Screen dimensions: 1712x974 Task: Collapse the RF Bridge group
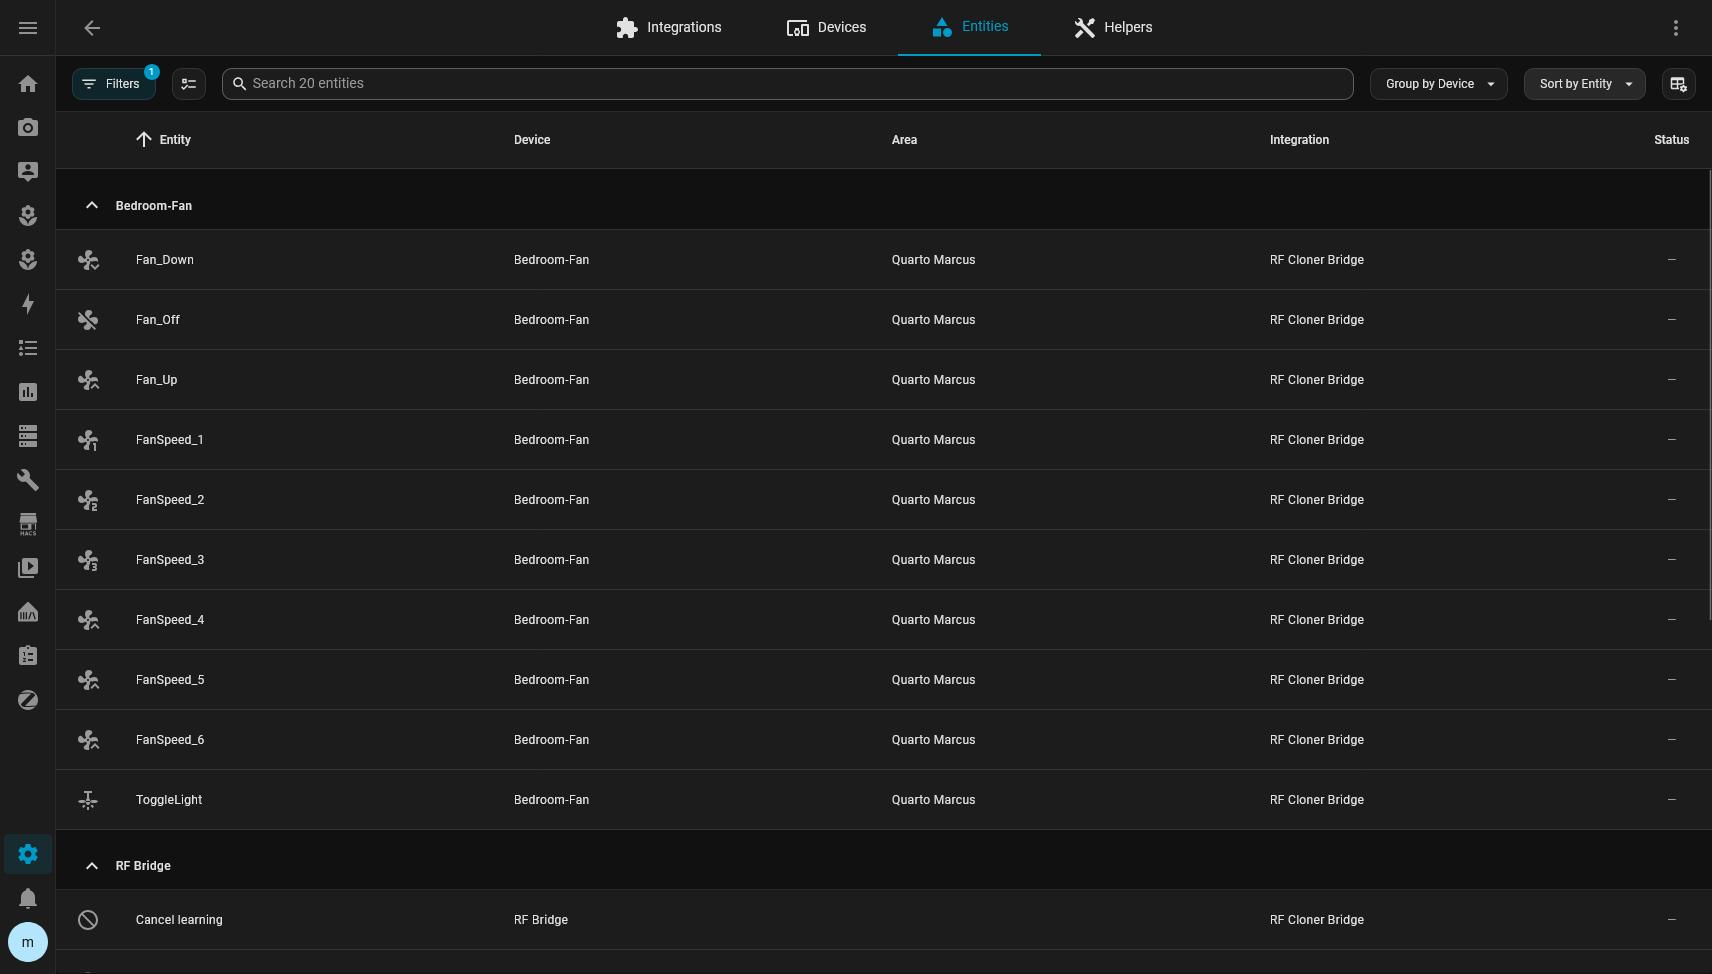click(92, 866)
